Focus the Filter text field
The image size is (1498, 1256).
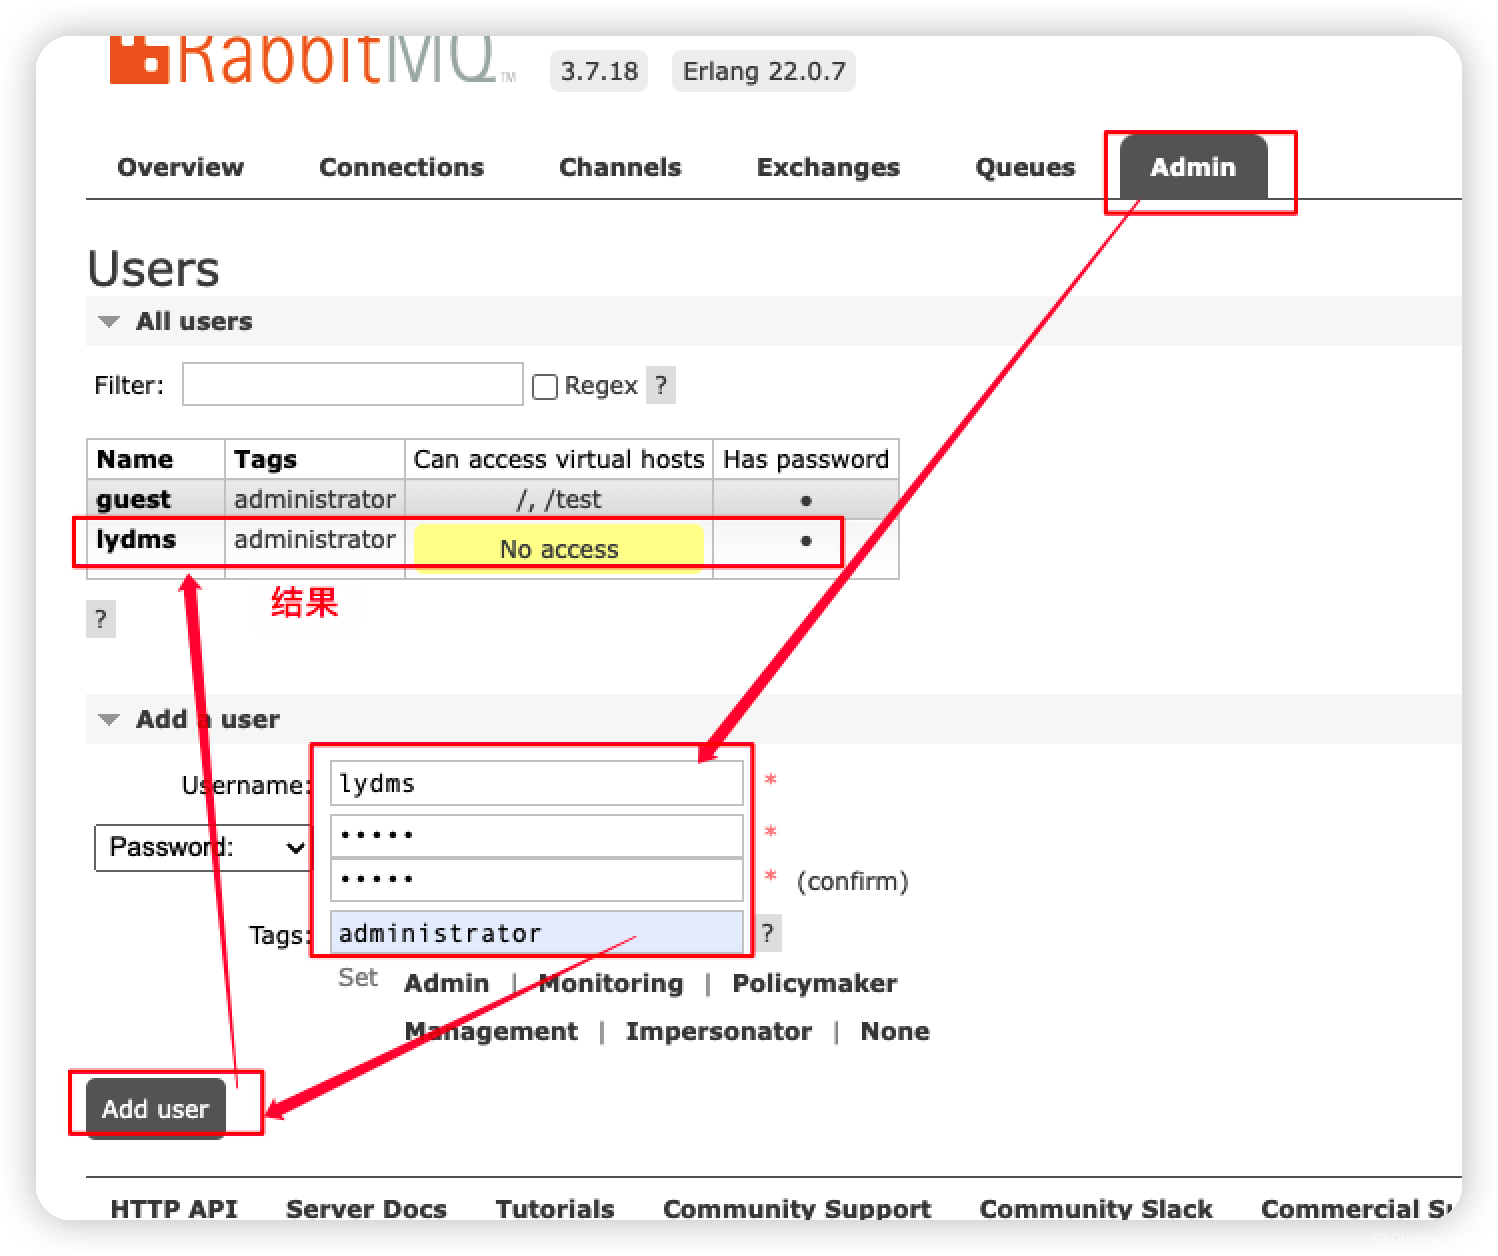(x=353, y=385)
